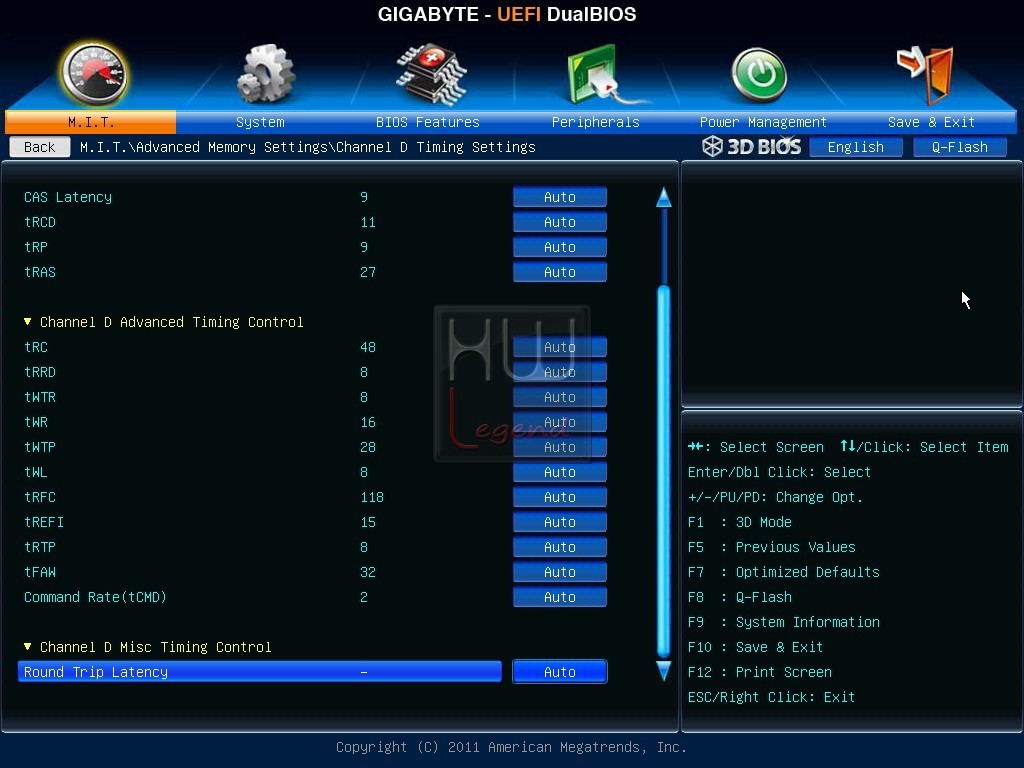Viewport: 1024px width, 768px height.
Task: Click the tRC value 48
Action: pos(368,347)
